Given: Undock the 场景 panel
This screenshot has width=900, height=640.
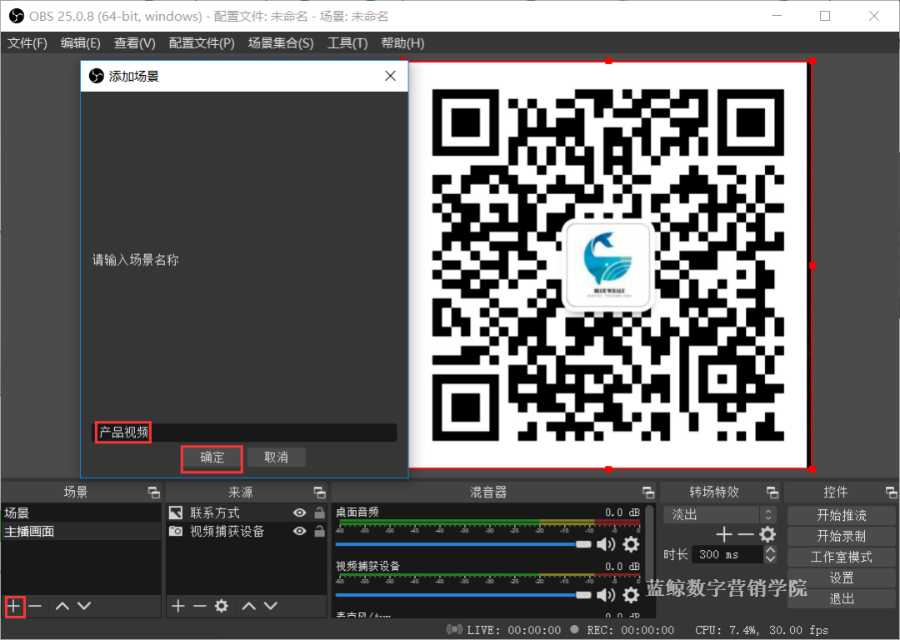Looking at the screenshot, I should (154, 492).
